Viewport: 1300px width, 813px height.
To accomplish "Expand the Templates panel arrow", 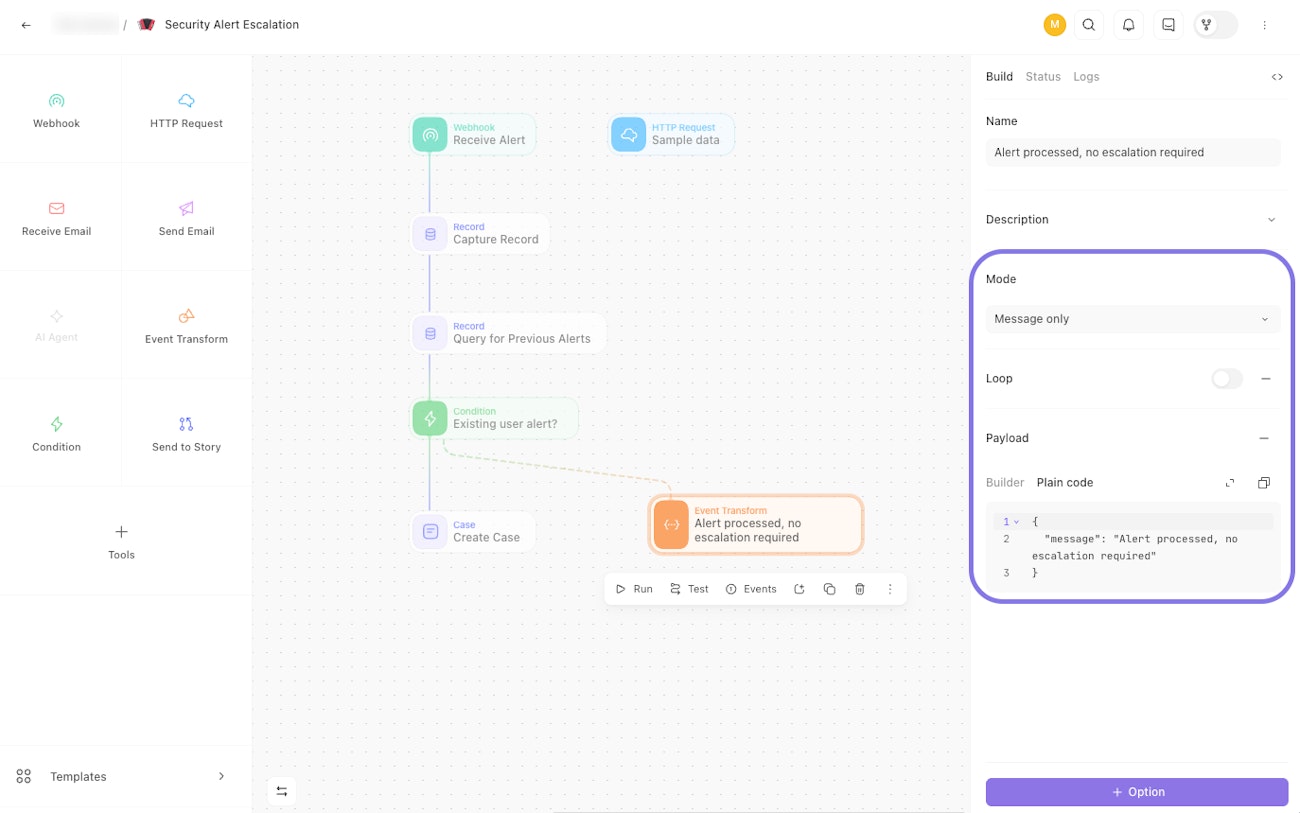I will pyautogui.click(x=221, y=776).
